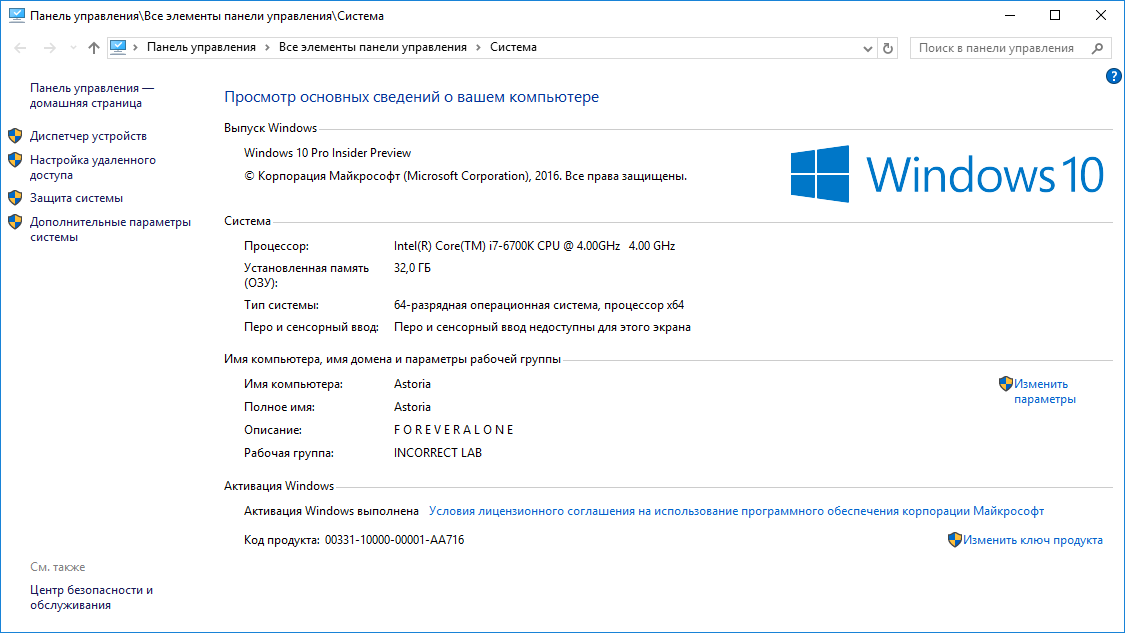
Task: Expand the address bar history dropdown
Action: [x=867, y=48]
